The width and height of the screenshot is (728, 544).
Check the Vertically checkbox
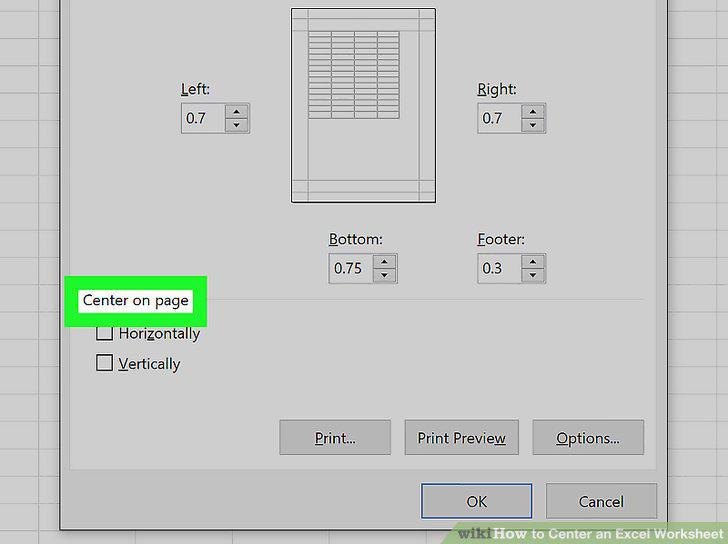[104, 363]
